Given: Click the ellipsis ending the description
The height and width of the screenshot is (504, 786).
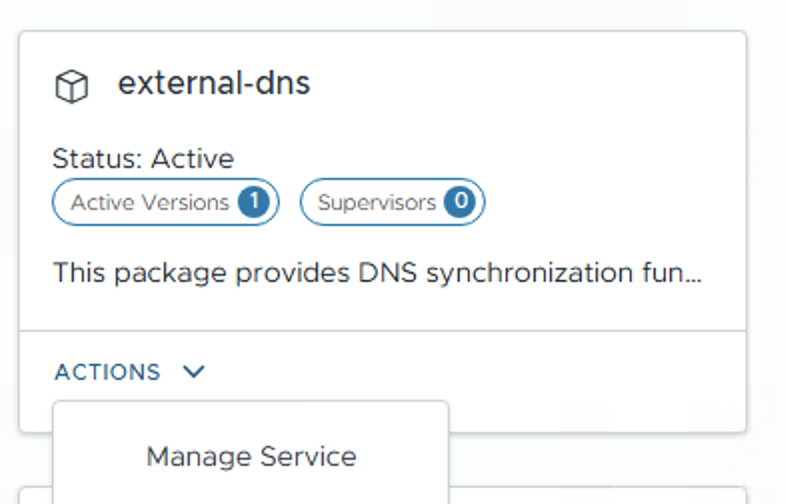Looking at the screenshot, I should click(x=693, y=273).
